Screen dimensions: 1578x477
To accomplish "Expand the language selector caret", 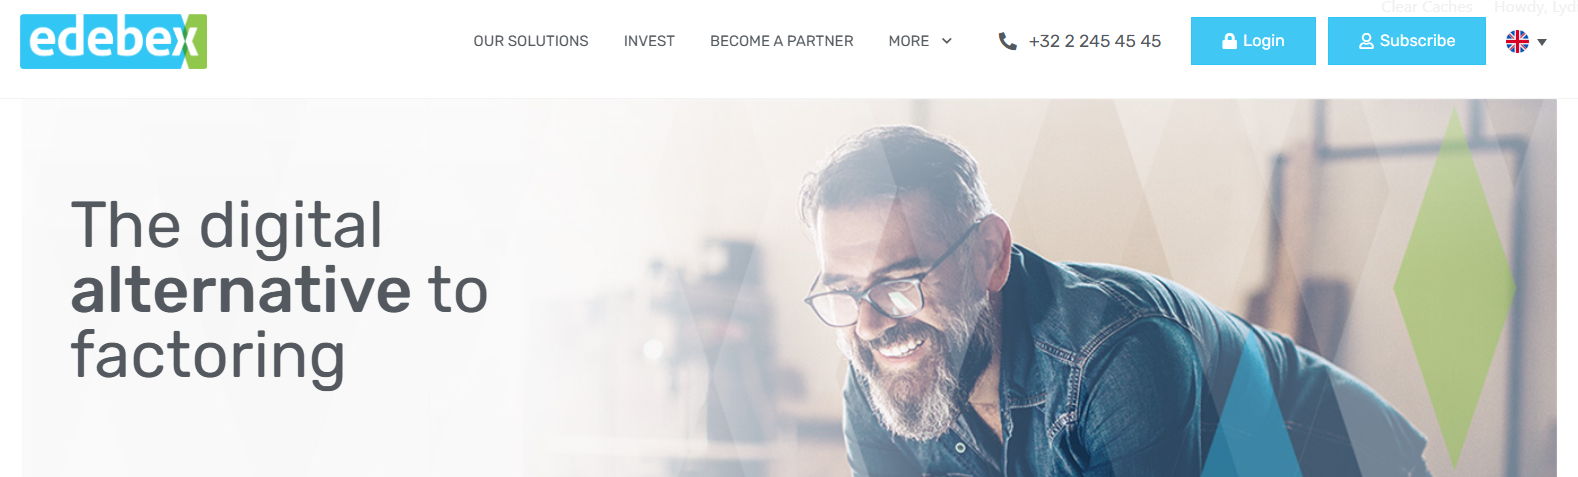I will coord(1542,42).
